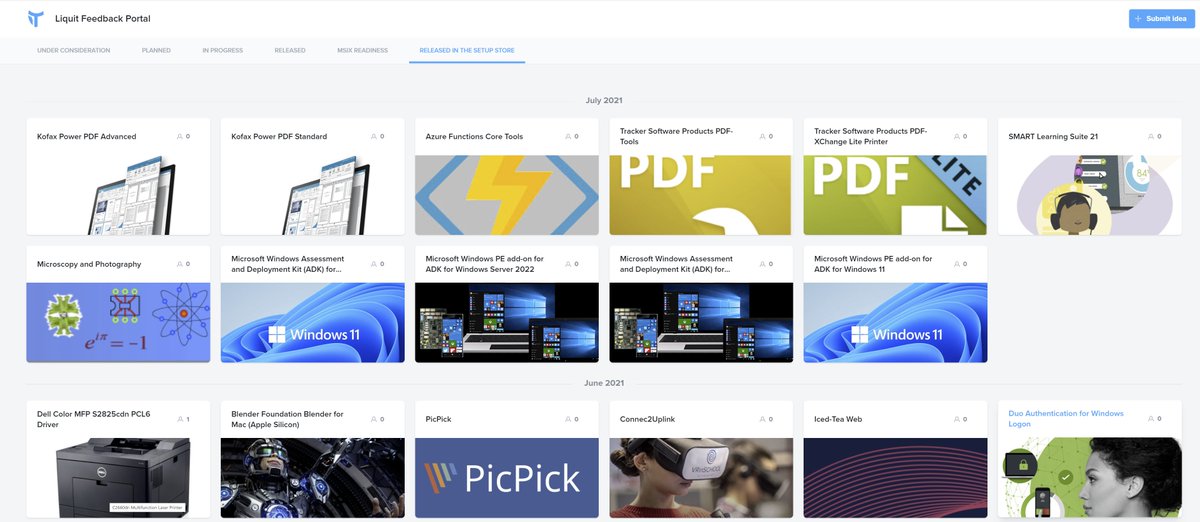The height and width of the screenshot is (522, 1200).
Task: Click Windows 11 image on PE add-on card
Action: point(896,323)
